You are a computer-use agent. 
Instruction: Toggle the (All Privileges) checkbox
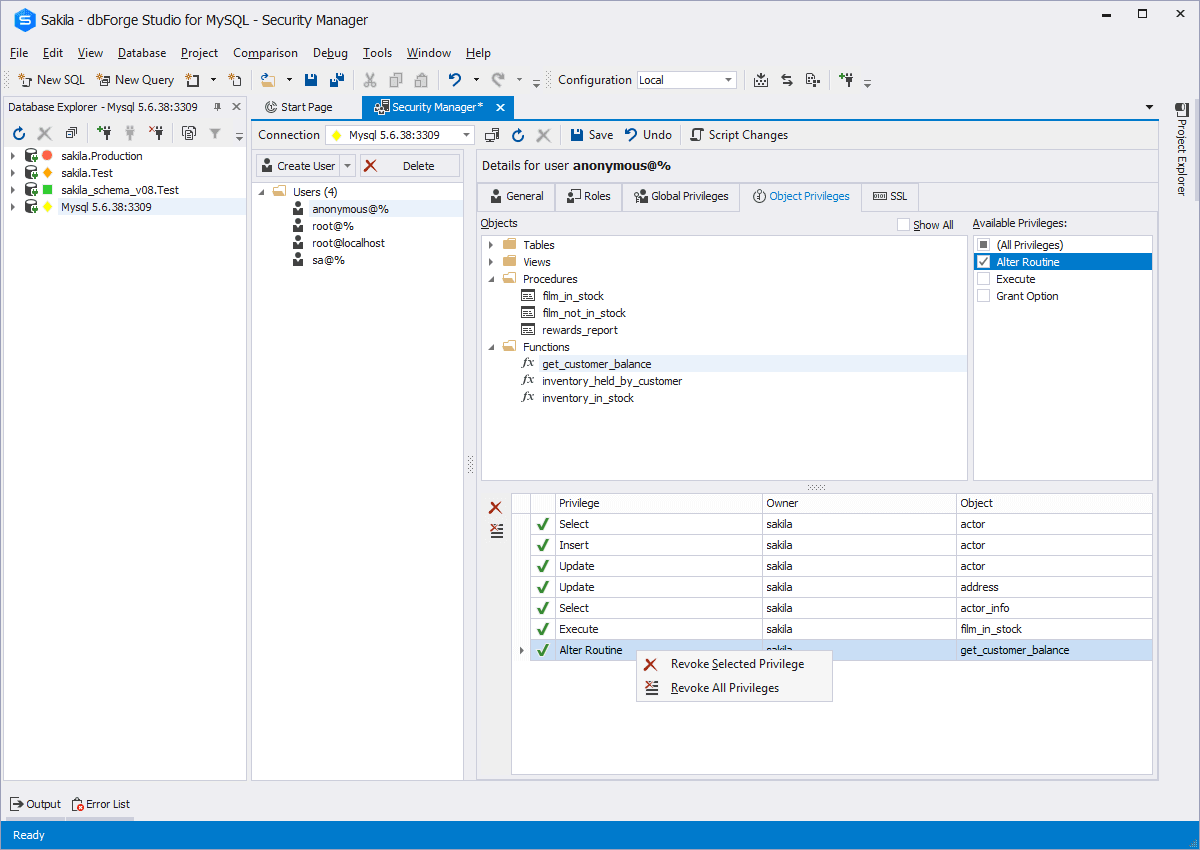coord(983,245)
